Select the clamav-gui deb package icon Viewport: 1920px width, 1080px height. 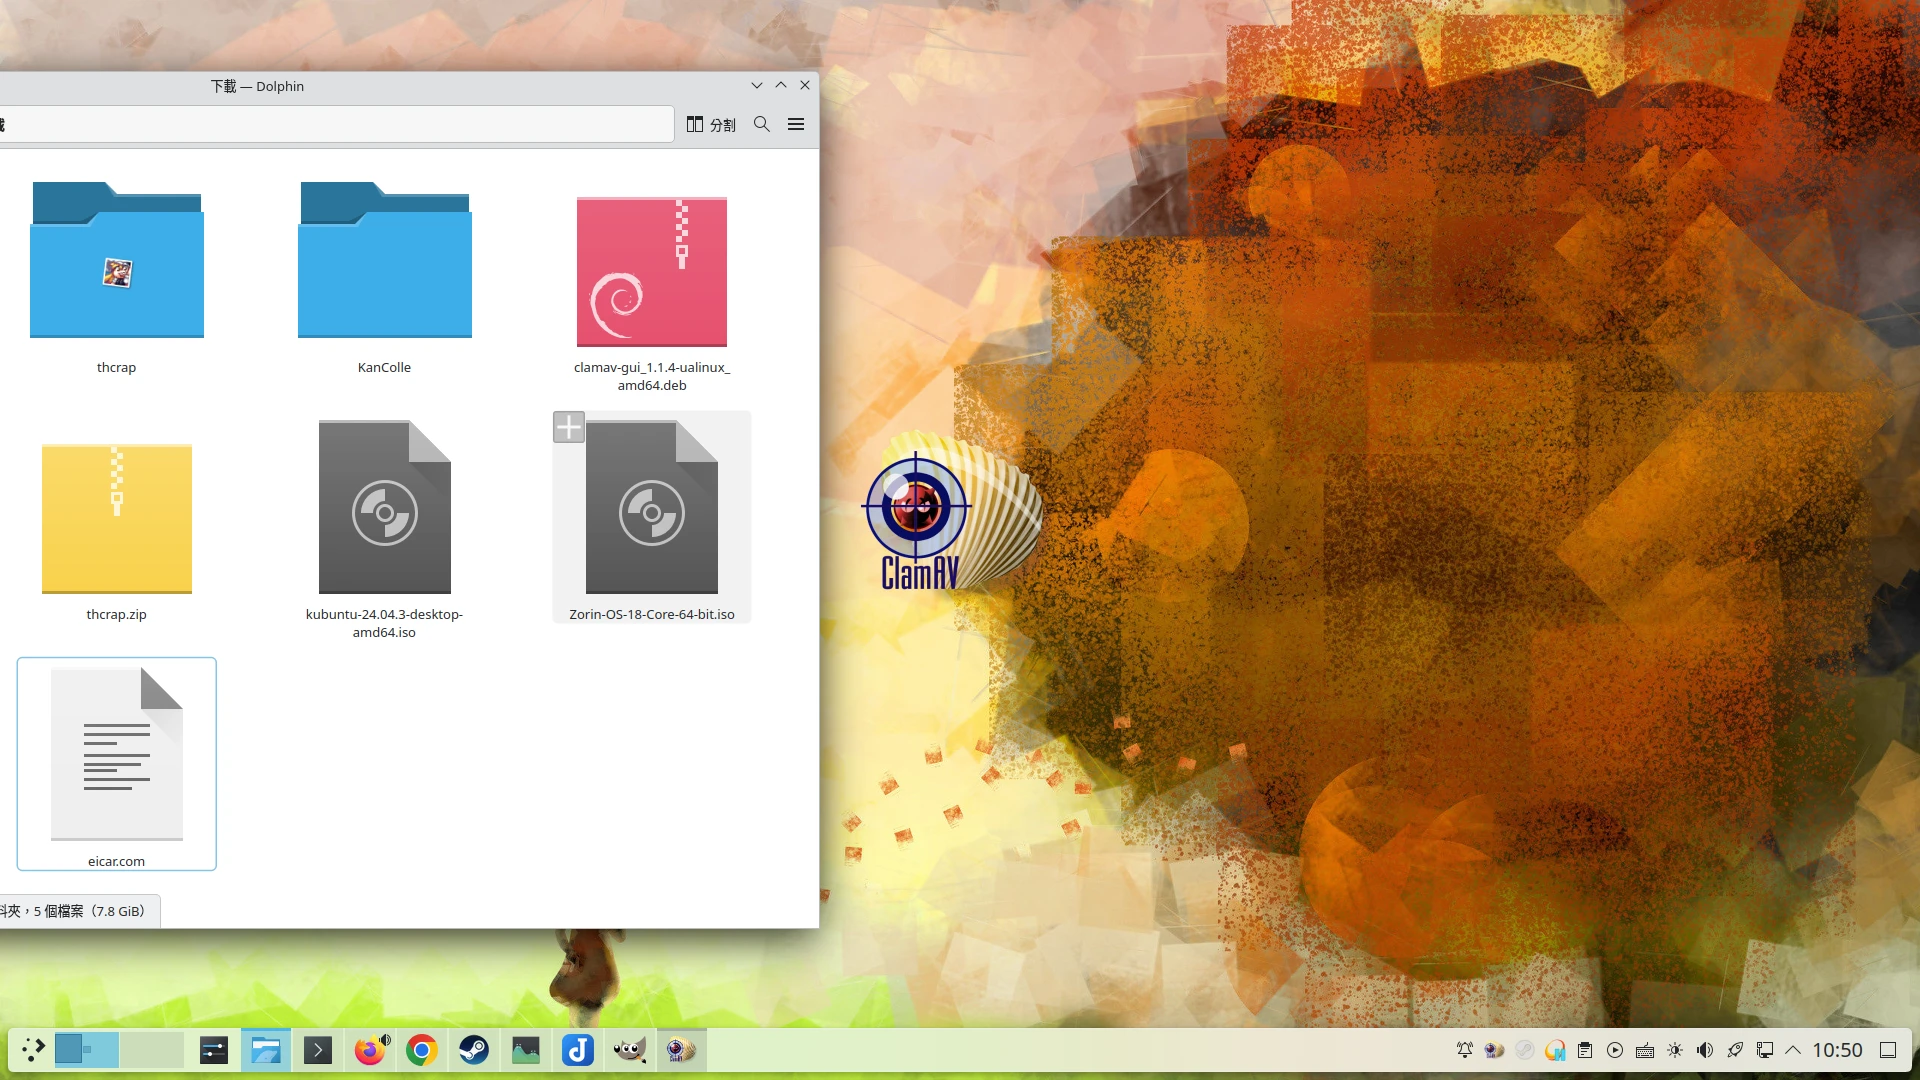(x=651, y=272)
